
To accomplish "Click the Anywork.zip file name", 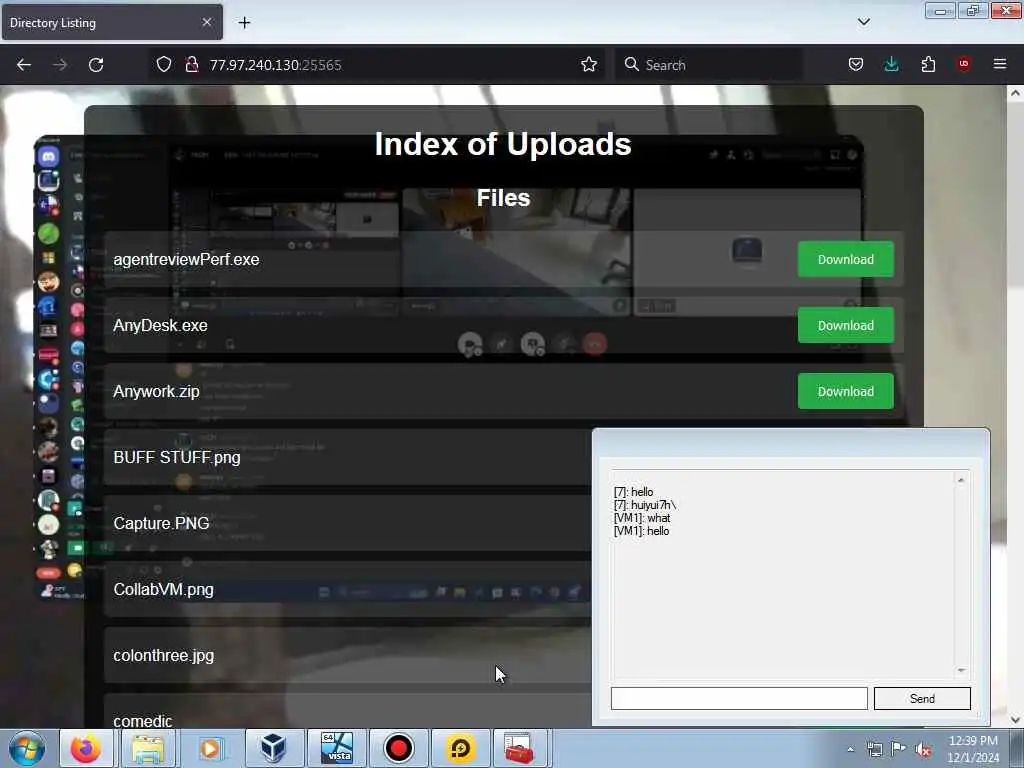I will (156, 391).
